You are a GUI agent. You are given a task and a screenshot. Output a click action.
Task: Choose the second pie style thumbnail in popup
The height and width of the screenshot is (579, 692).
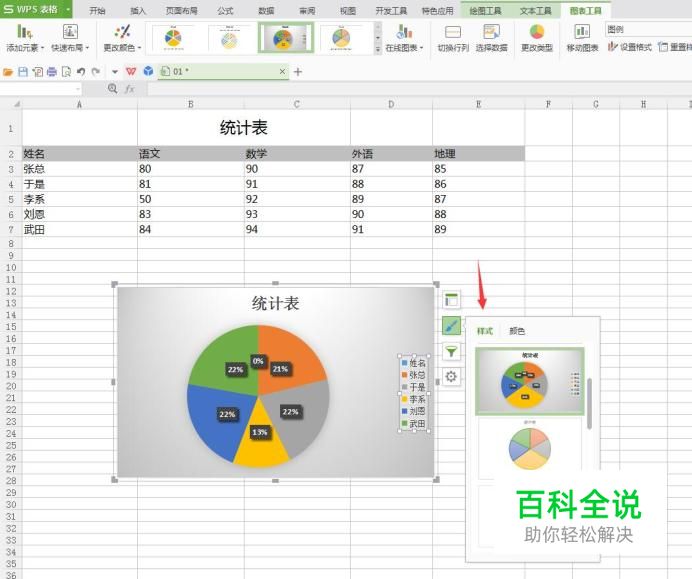click(530, 448)
